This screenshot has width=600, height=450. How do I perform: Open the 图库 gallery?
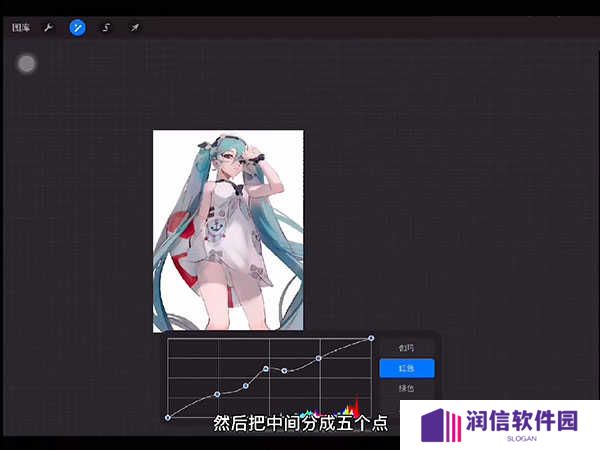(x=21, y=28)
